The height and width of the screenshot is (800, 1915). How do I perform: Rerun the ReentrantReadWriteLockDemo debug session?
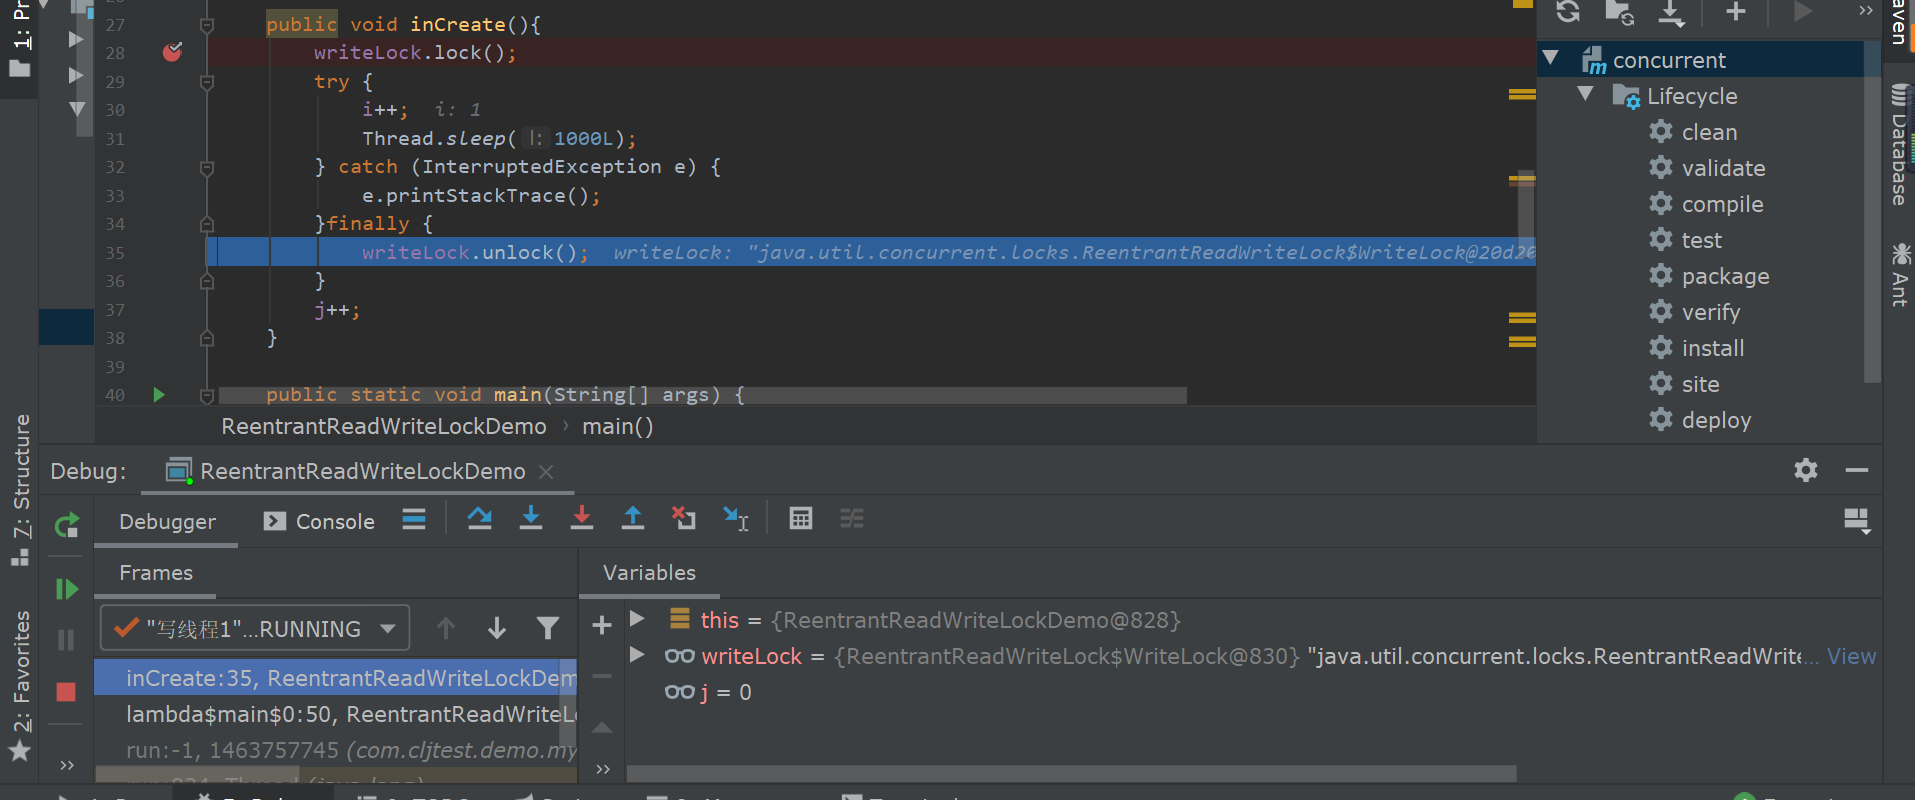pos(67,524)
